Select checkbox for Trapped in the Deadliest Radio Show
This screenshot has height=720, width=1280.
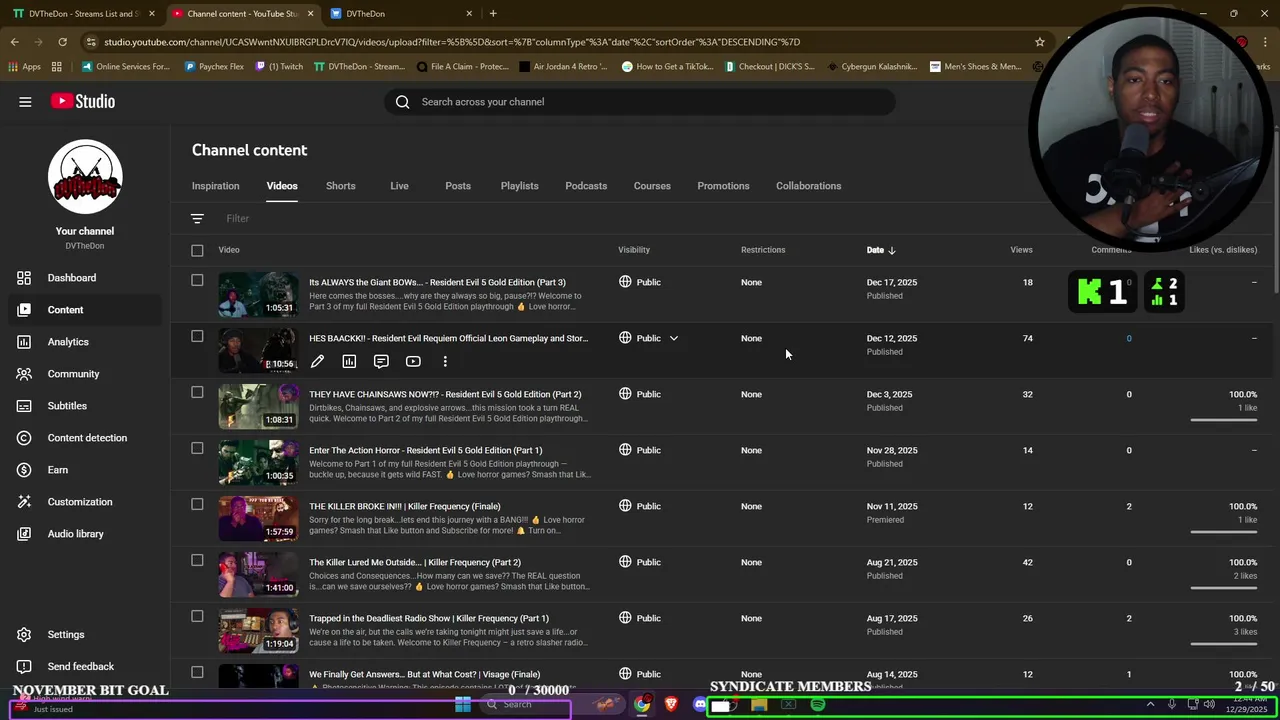[x=197, y=616]
